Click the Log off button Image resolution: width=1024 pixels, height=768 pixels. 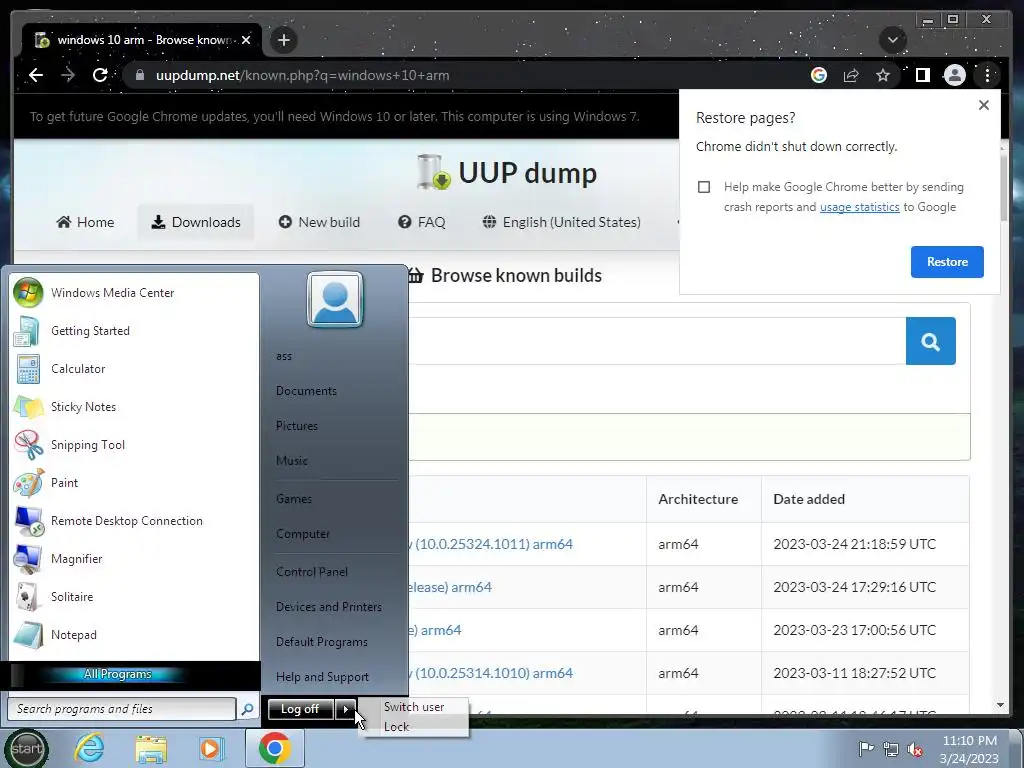coord(300,709)
